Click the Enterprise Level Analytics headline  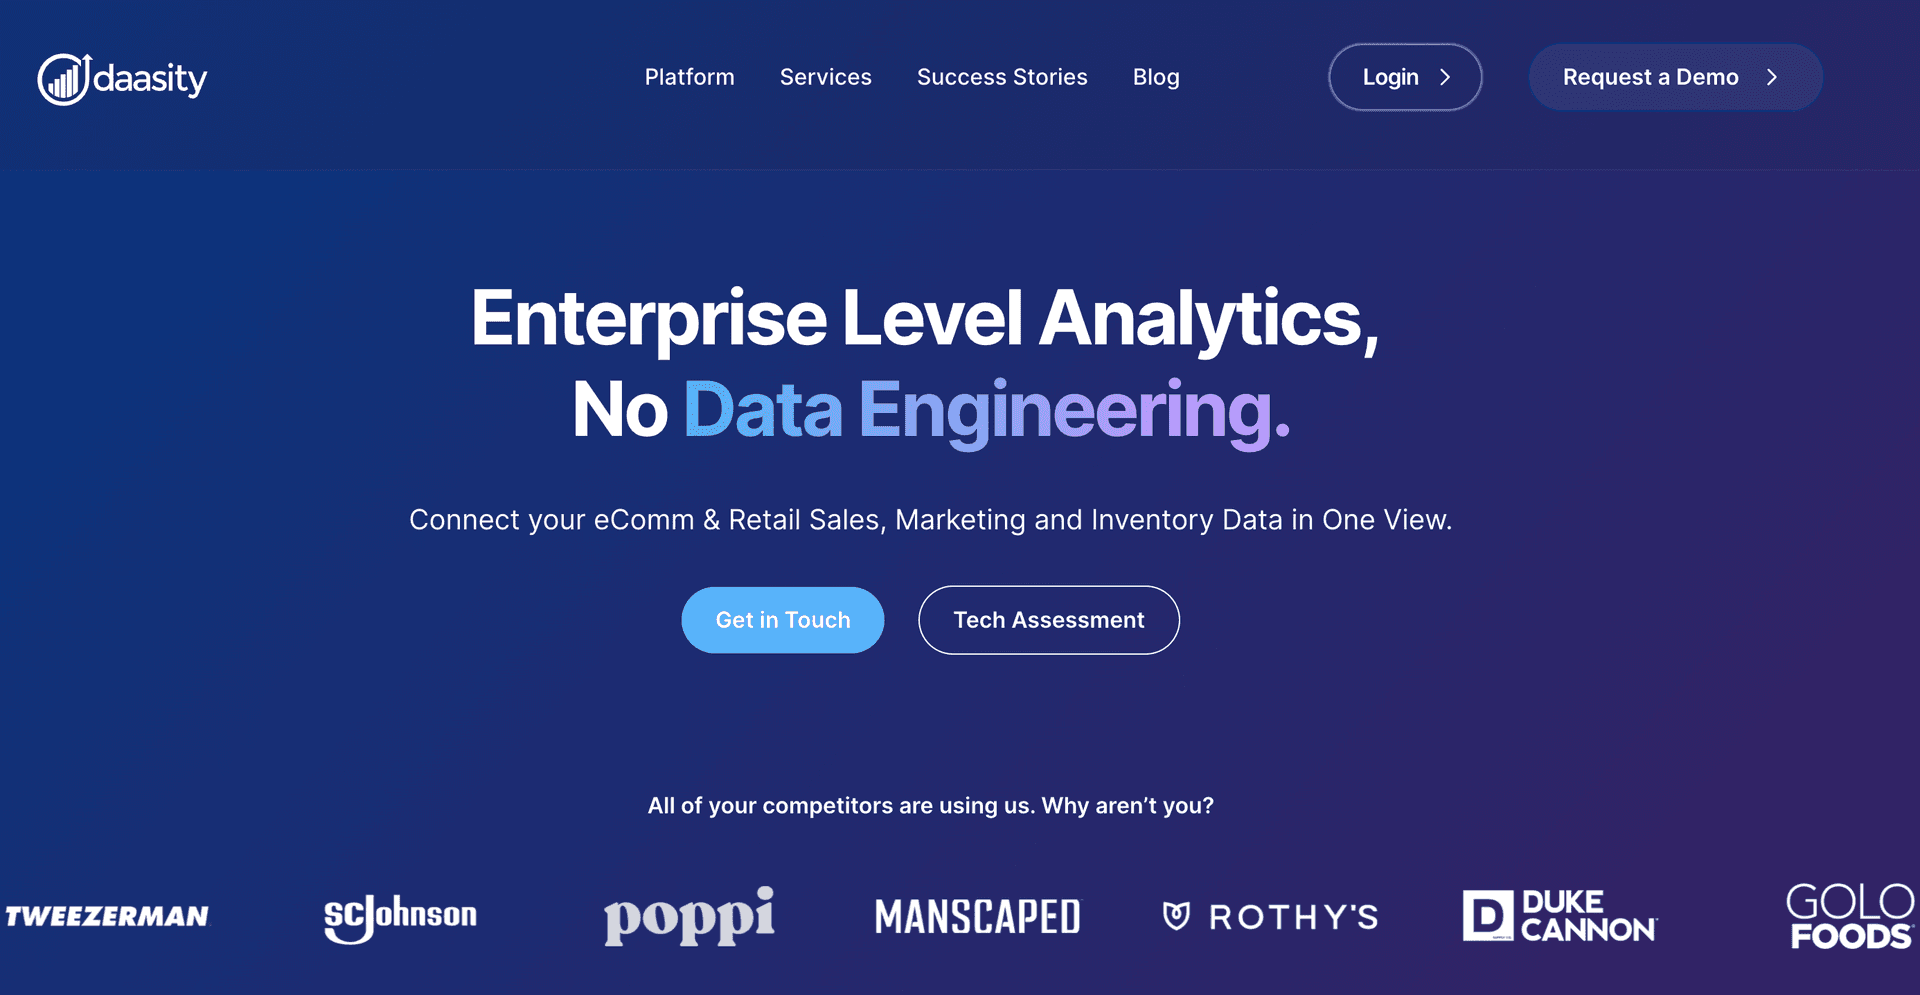point(925,319)
